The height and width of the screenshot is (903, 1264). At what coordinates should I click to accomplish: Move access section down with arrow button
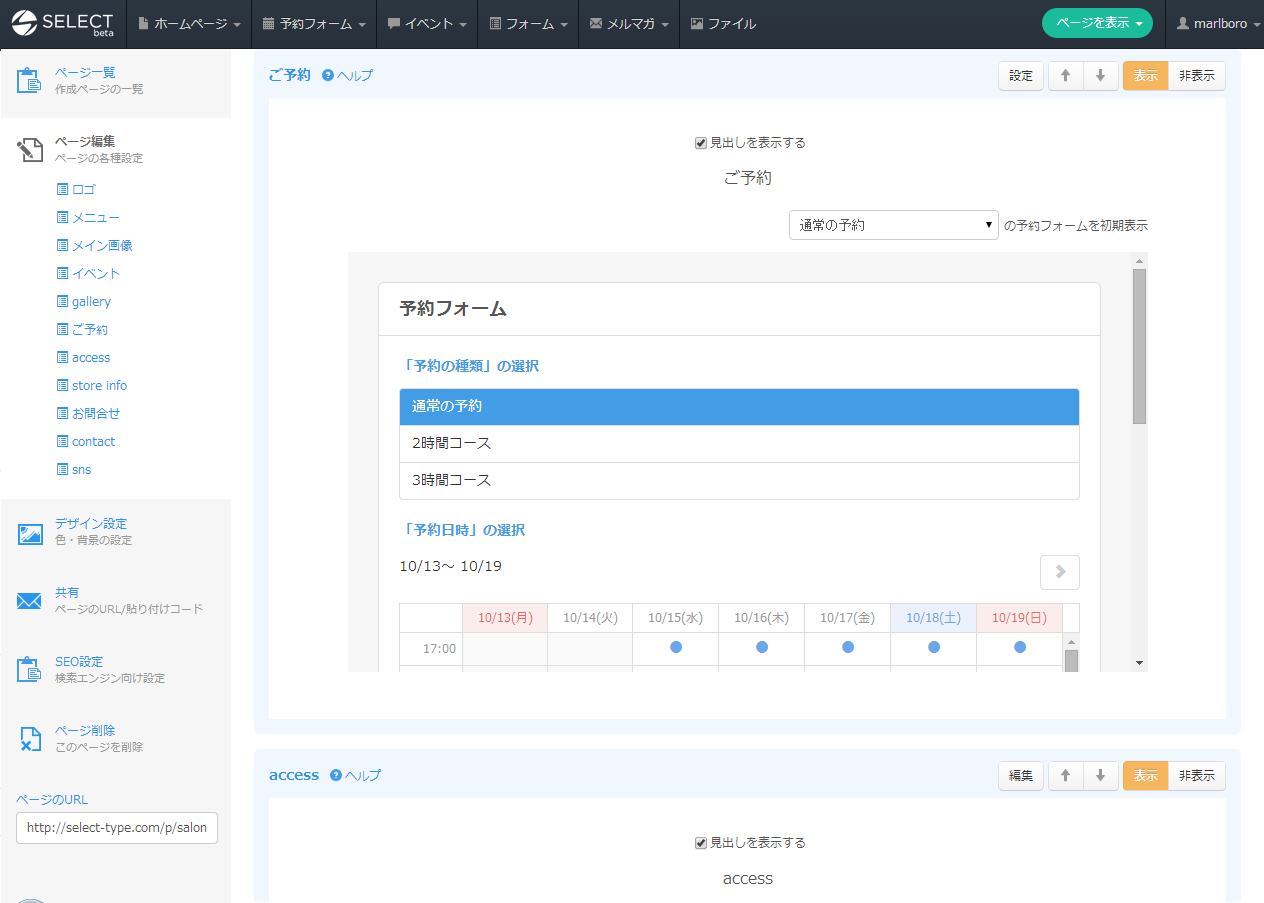coord(1100,776)
